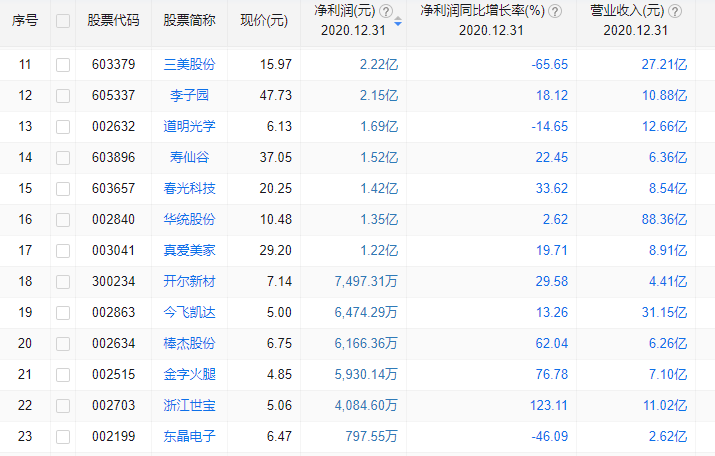Click the 序号 column header
The width and height of the screenshot is (715, 456).
(x=25, y=21)
